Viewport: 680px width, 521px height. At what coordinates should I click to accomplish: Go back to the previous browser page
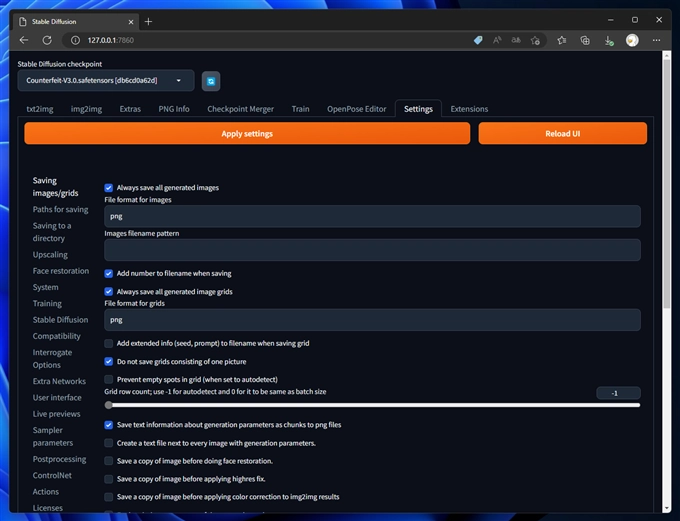[x=24, y=40]
